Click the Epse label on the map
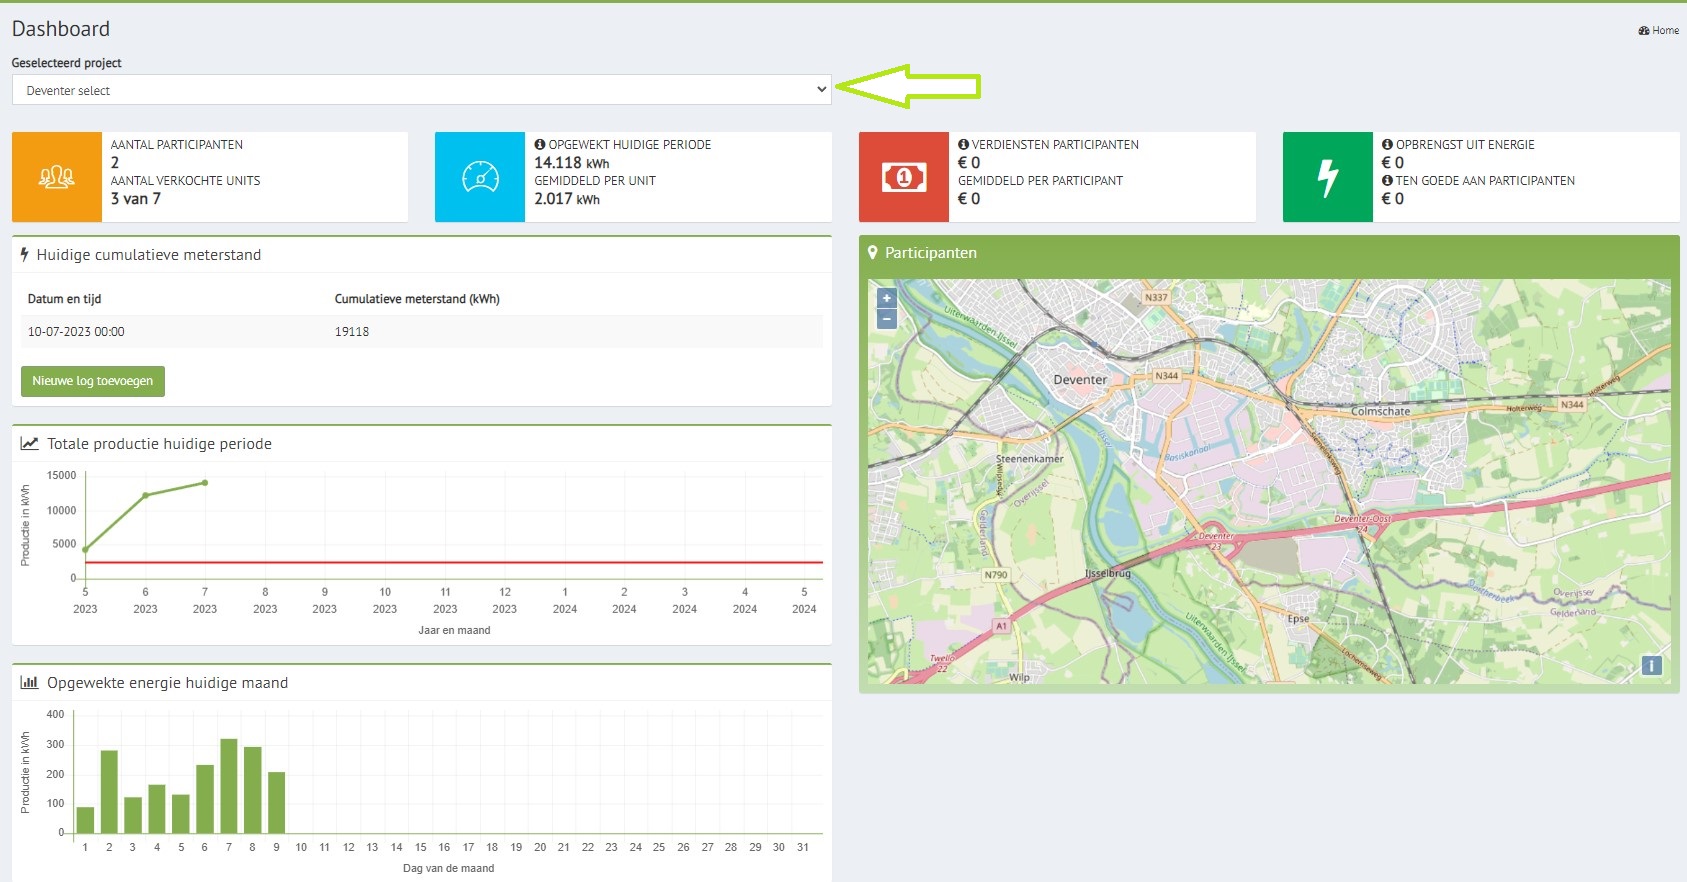1687x882 pixels. pyautogui.click(x=1298, y=619)
